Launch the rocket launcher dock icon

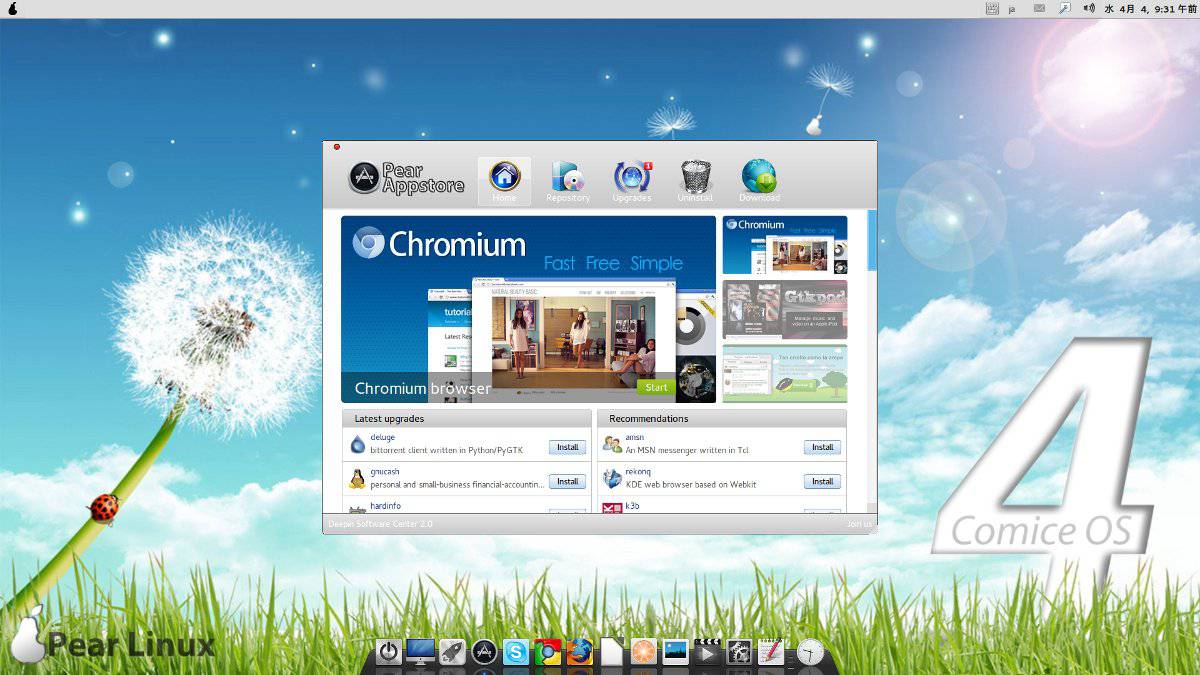click(x=452, y=652)
